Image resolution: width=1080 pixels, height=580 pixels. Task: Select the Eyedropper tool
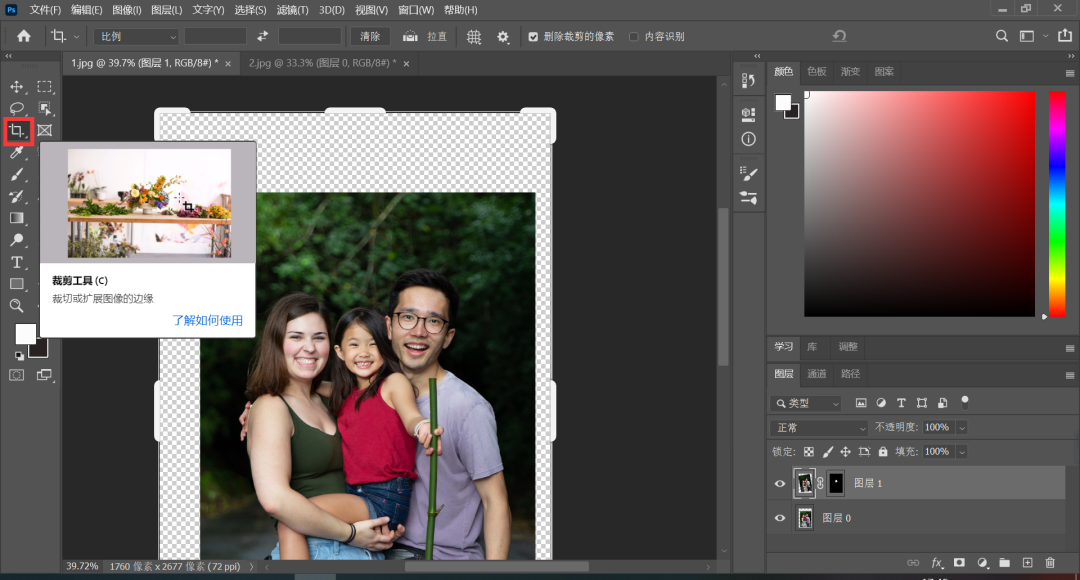point(17,152)
